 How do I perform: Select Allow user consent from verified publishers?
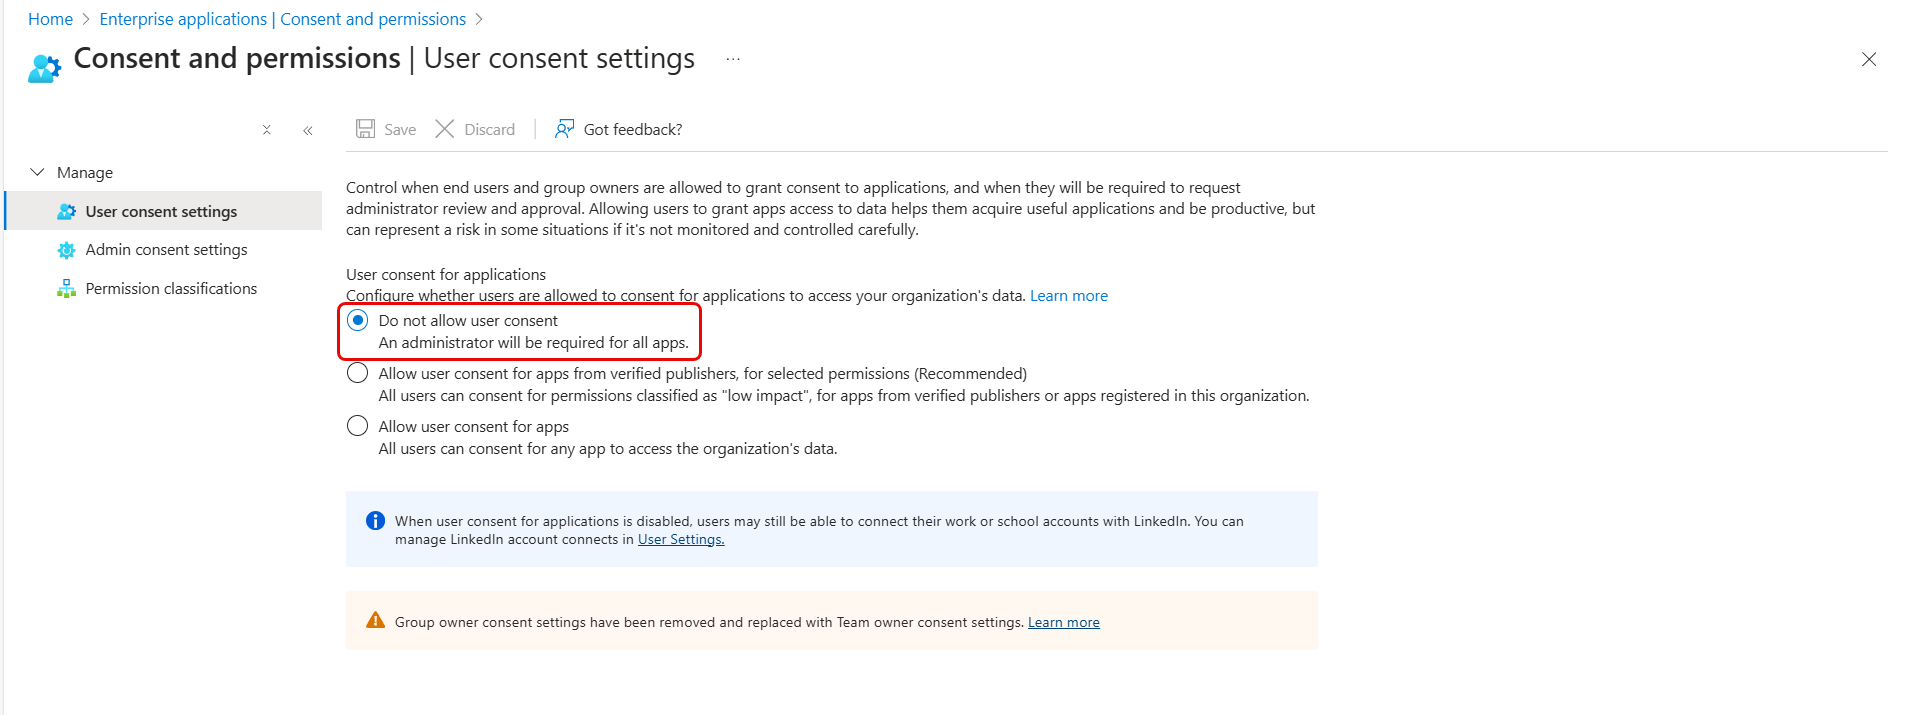pyautogui.click(x=357, y=373)
